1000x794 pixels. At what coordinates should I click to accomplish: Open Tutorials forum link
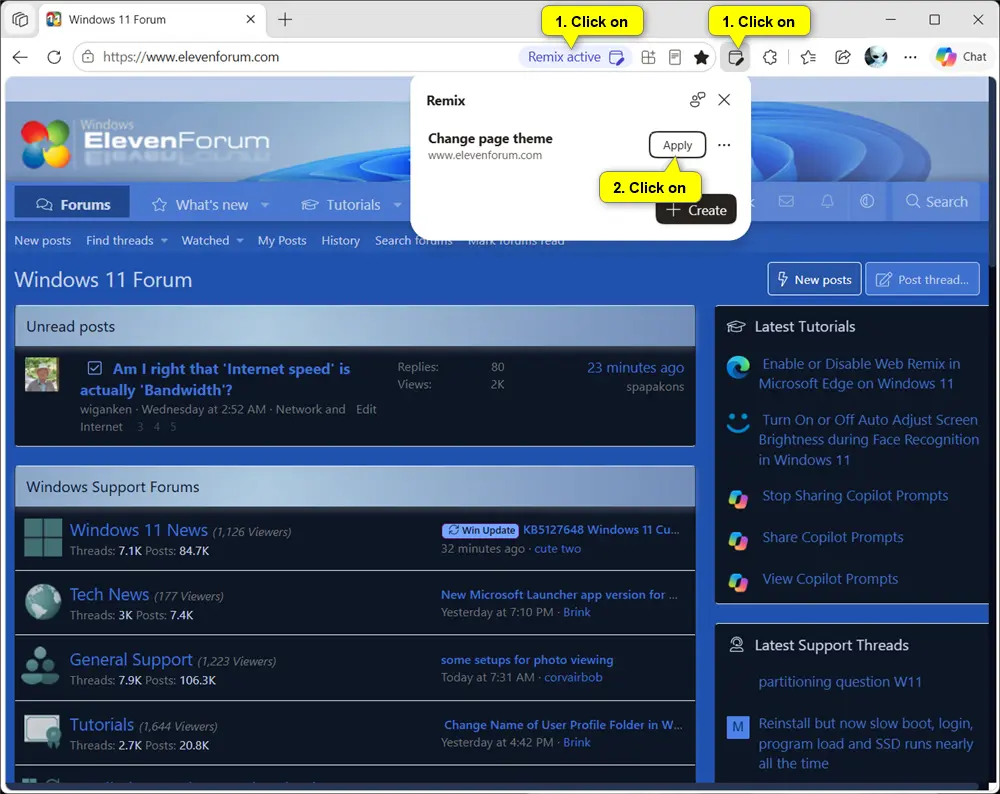click(101, 724)
